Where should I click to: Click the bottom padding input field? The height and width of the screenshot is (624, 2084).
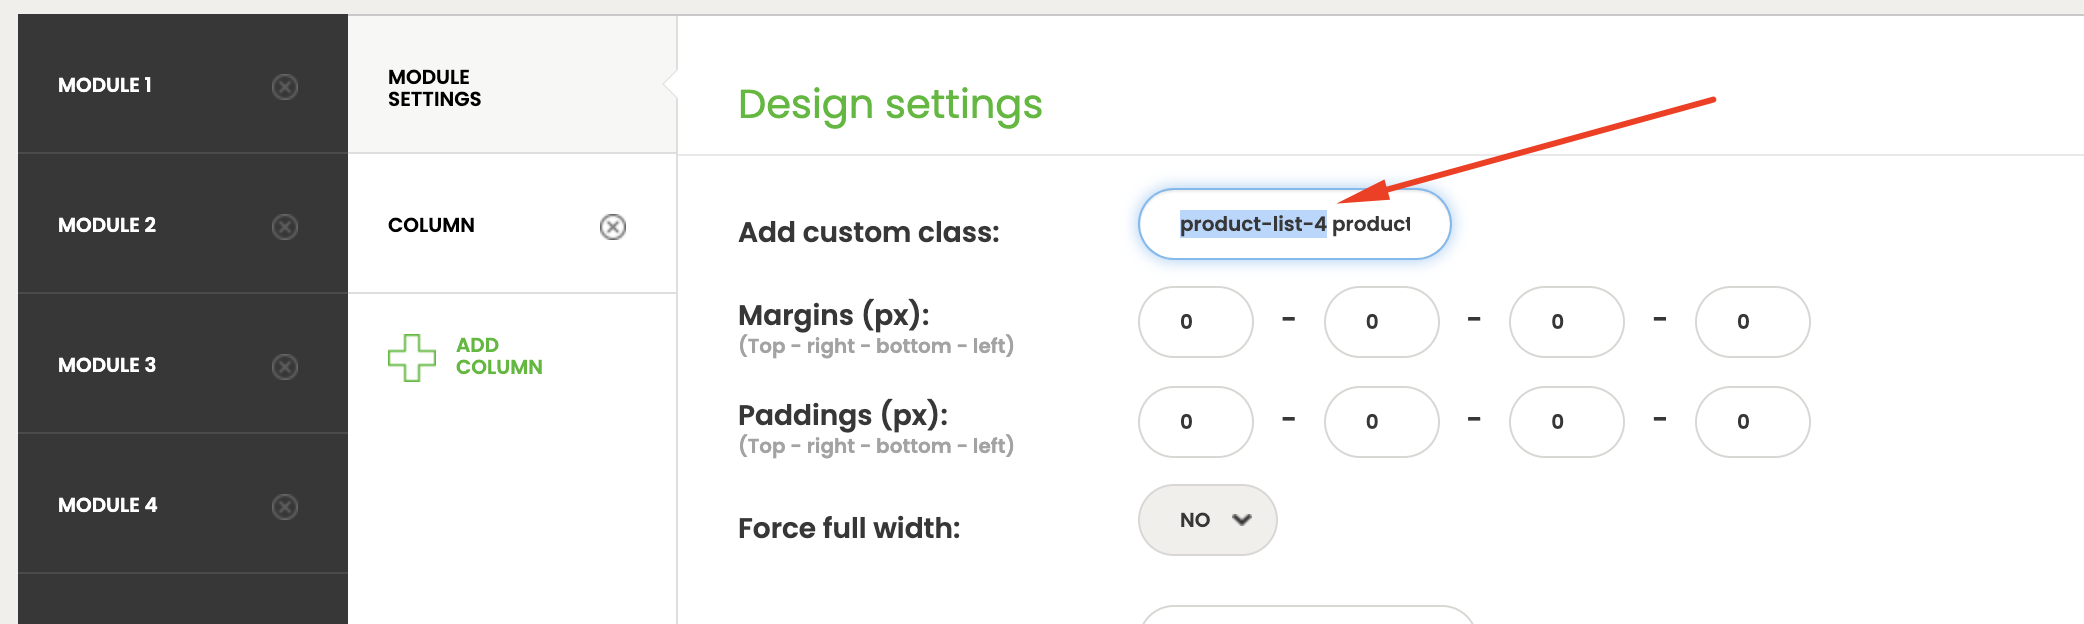pos(1566,422)
